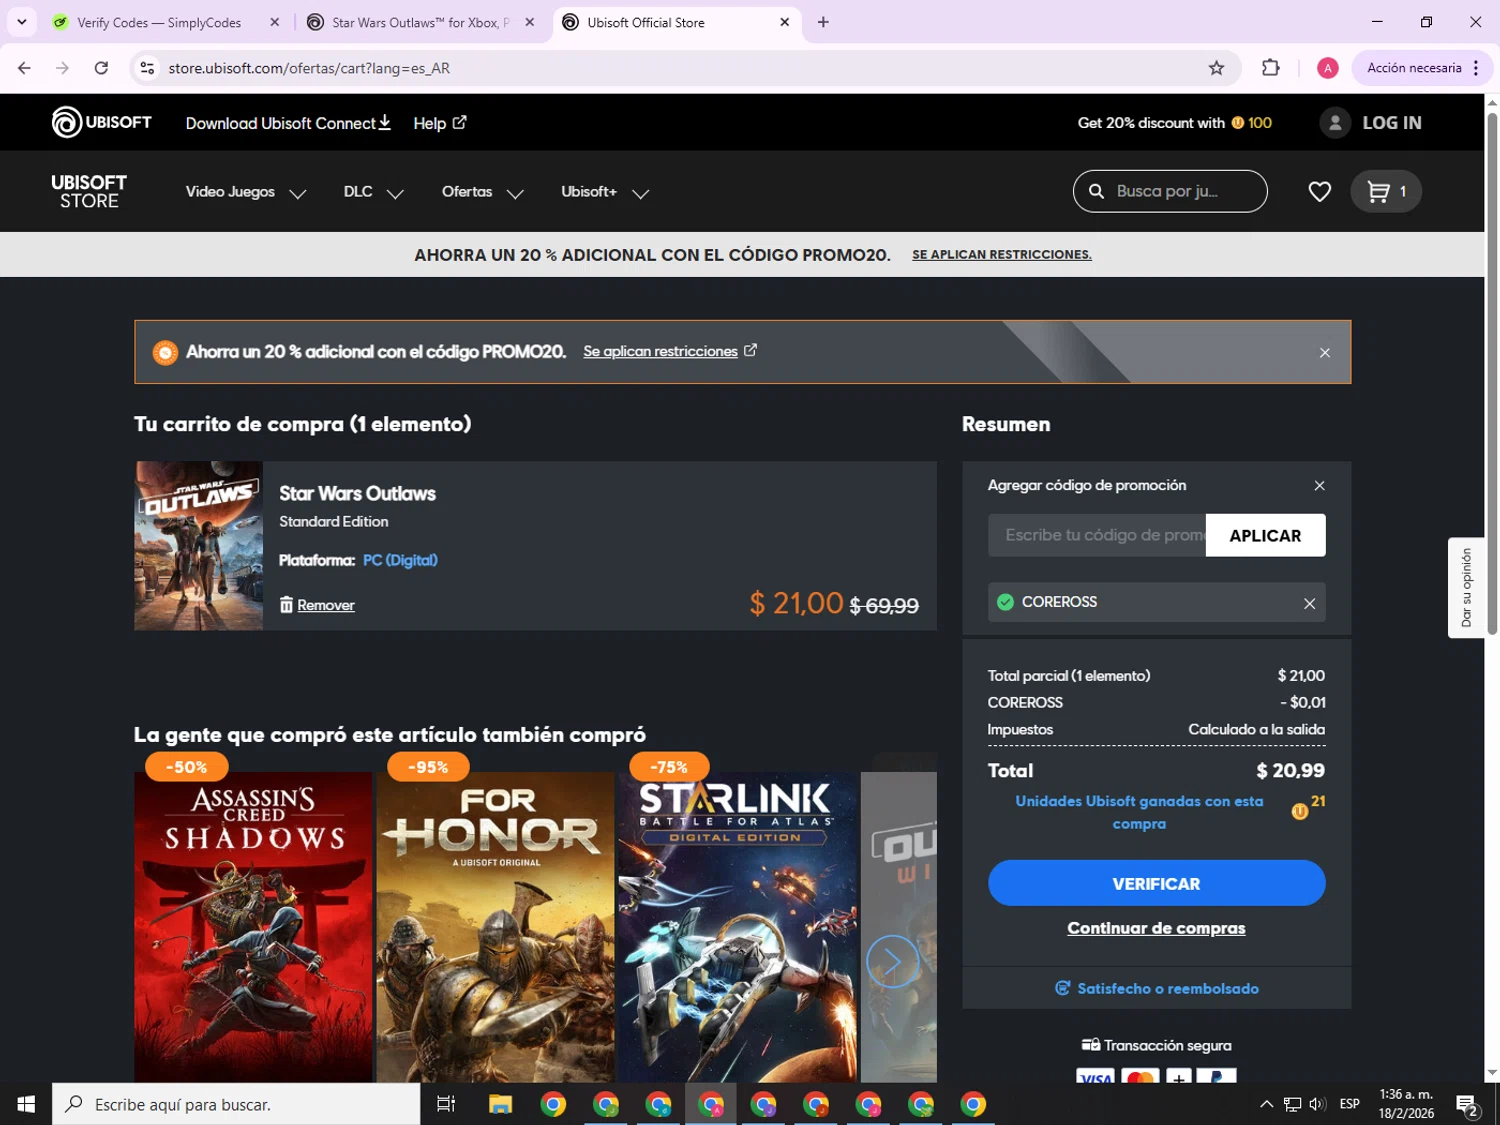Open the browser extensions icon

point(1270,68)
